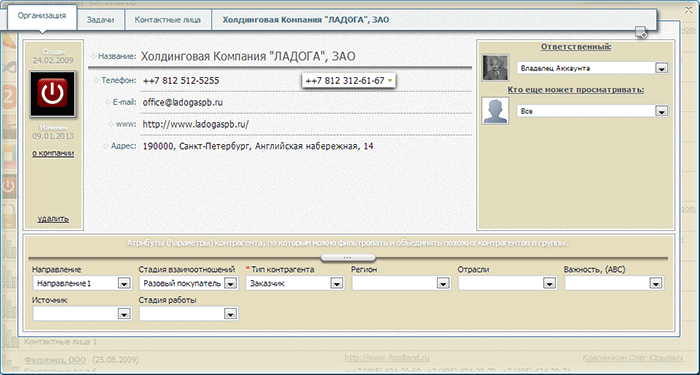Click the e-mail office@ladogaspb.ru
Viewport: 700px width, 375px height.
[x=183, y=102]
